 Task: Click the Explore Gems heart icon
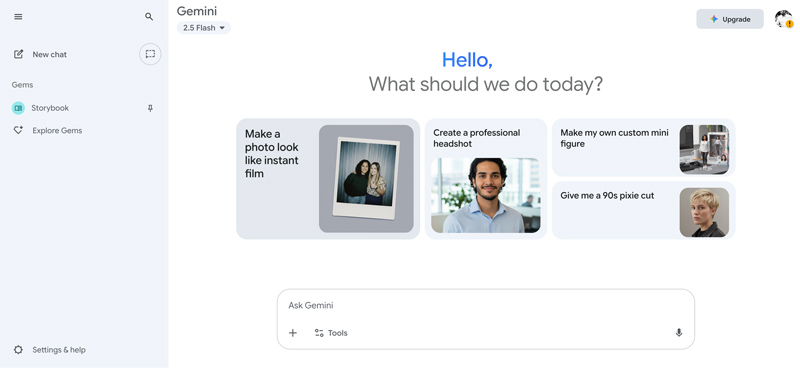18,131
